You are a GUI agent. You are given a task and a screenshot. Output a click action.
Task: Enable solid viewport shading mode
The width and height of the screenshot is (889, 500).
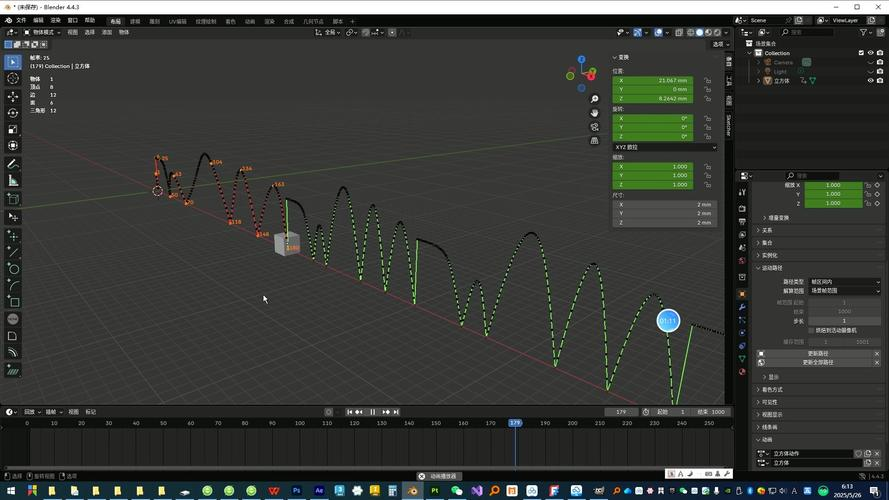pos(700,32)
